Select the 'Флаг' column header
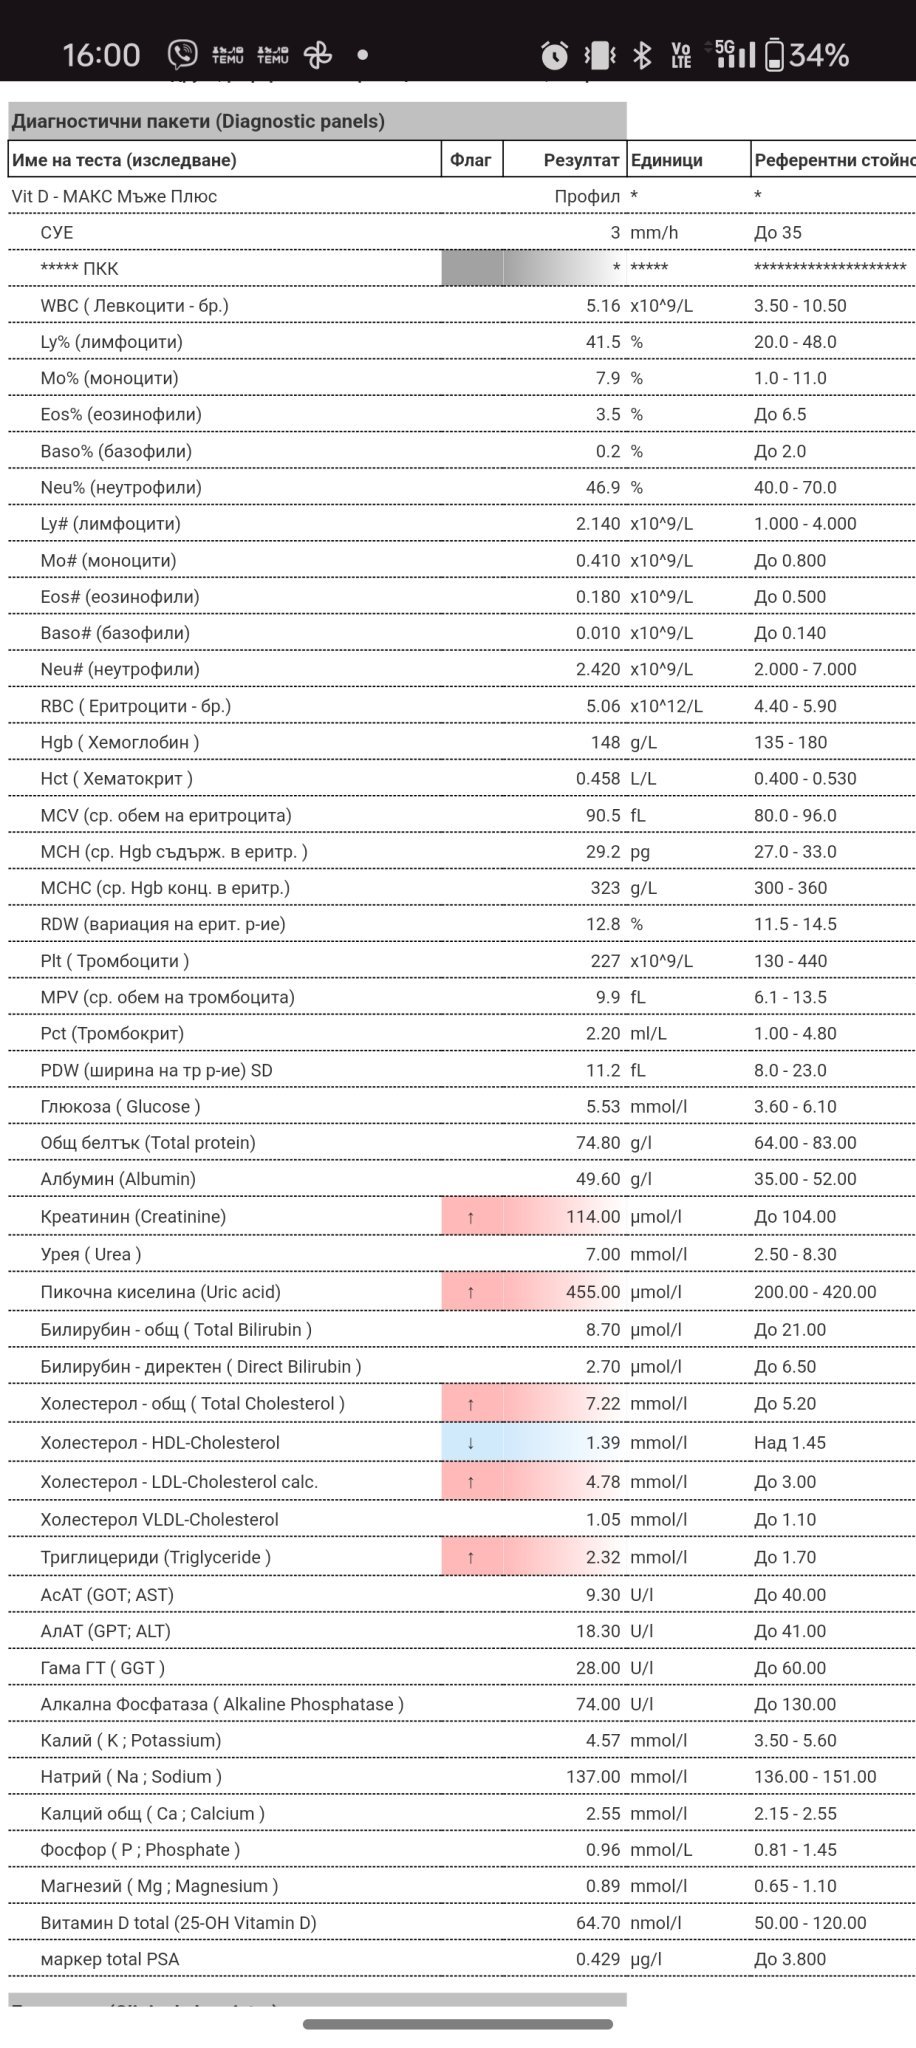The image size is (916, 2048). [x=471, y=160]
